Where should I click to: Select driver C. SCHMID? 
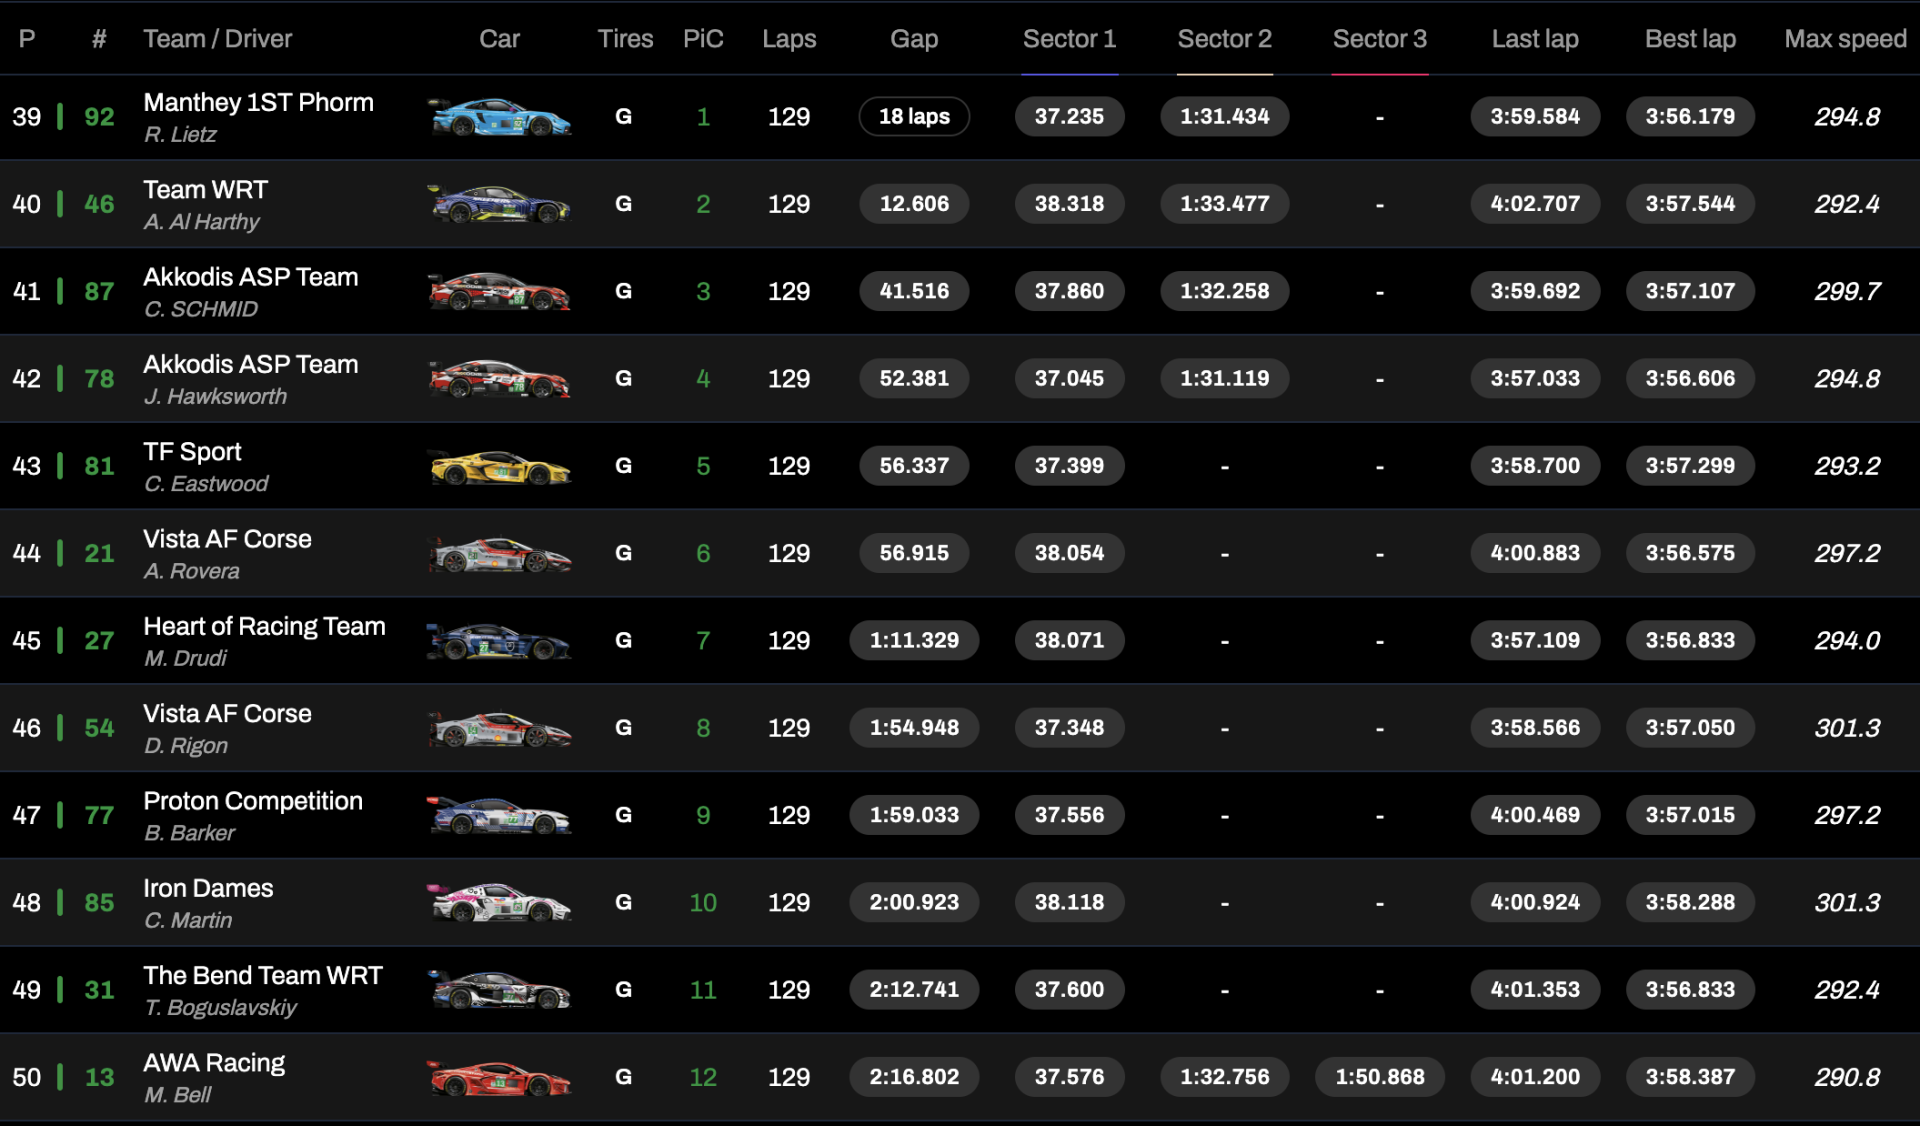[x=200, y=309]
